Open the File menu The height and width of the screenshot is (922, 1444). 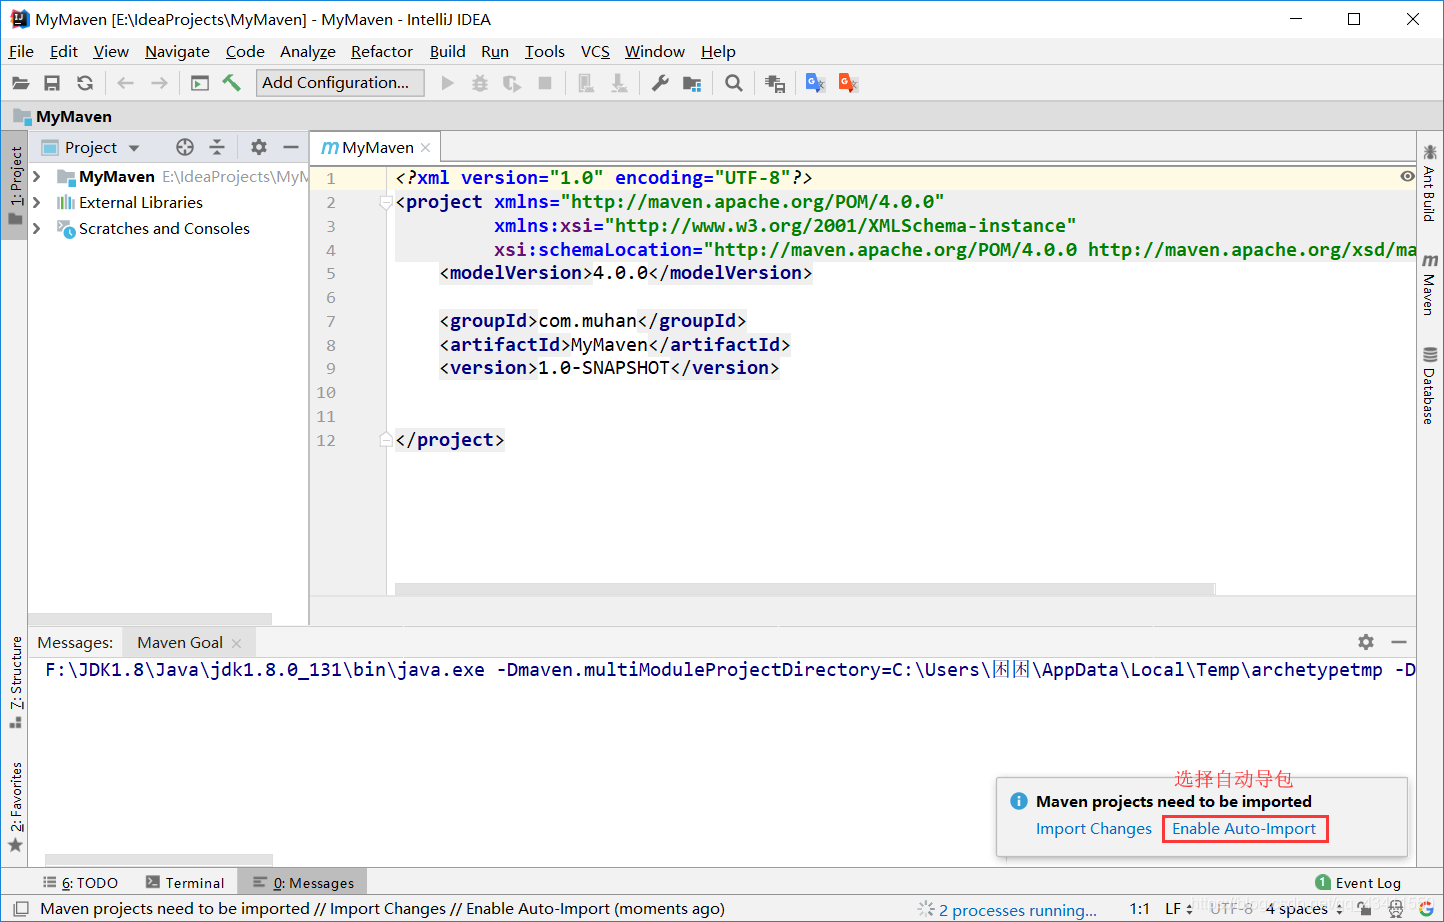pyautogui.click(x=21, y=52)
